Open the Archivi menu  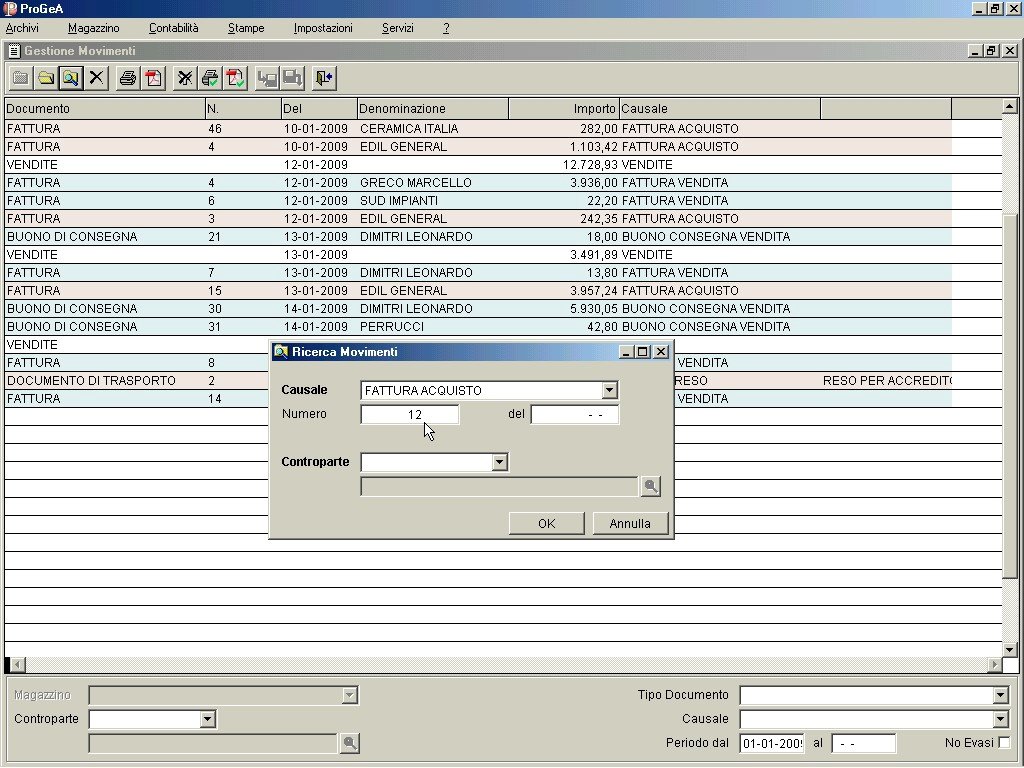coord(22,28)
